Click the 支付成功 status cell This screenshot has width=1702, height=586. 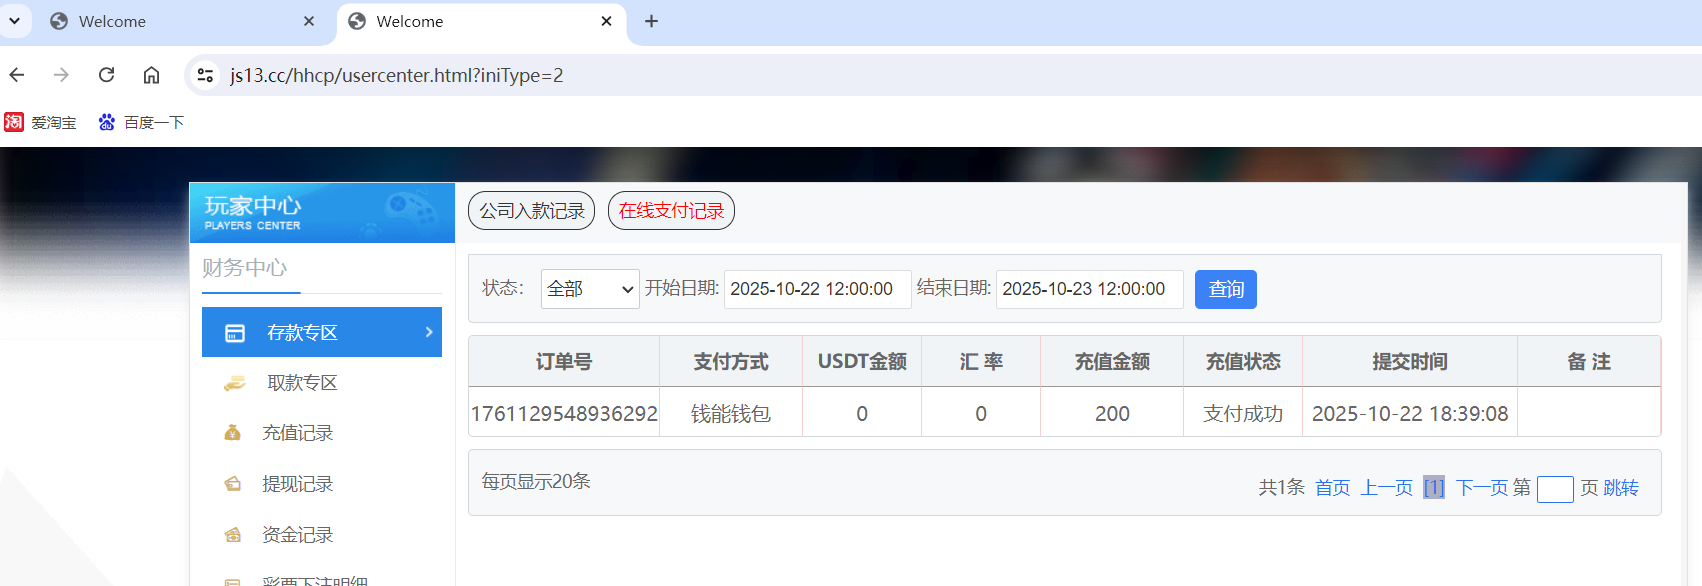pos(1243,413)
